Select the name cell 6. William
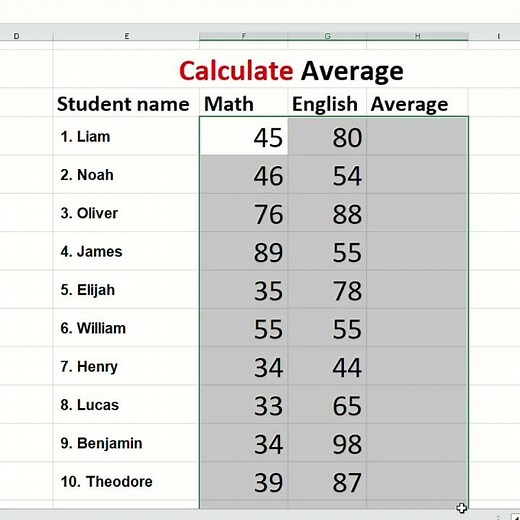This screenshot has height=520, width=520. pos(126,328)
